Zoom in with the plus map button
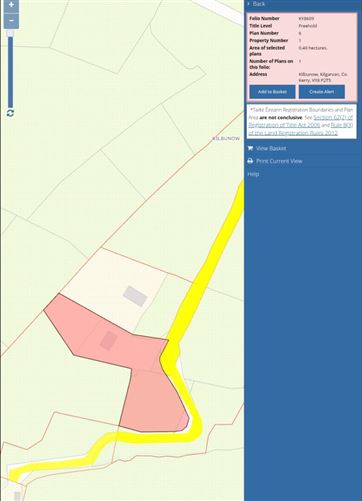Image resolution: width=362 pixels, height=501 pixels. pyautogui.click(x=11, y=5)
